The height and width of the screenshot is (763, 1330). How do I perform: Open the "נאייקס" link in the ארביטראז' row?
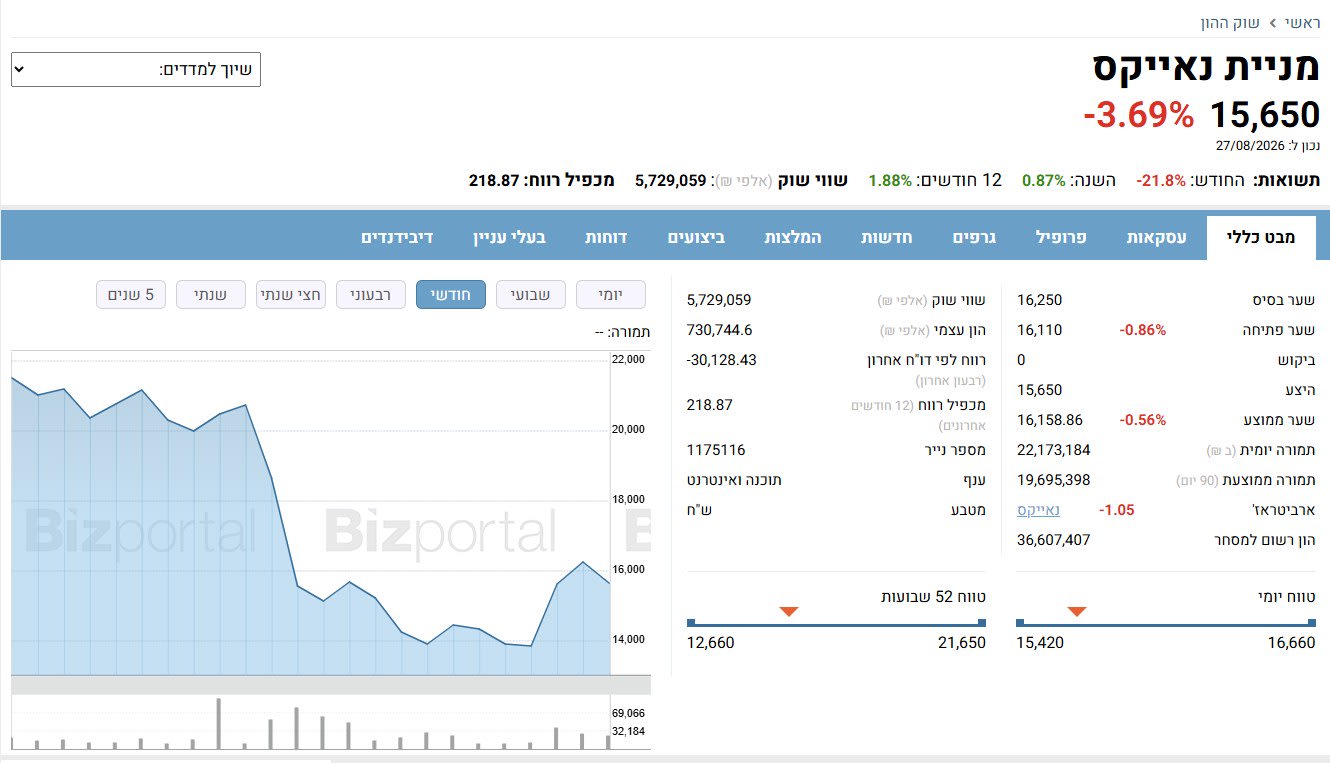click(x=1038, y=510)
